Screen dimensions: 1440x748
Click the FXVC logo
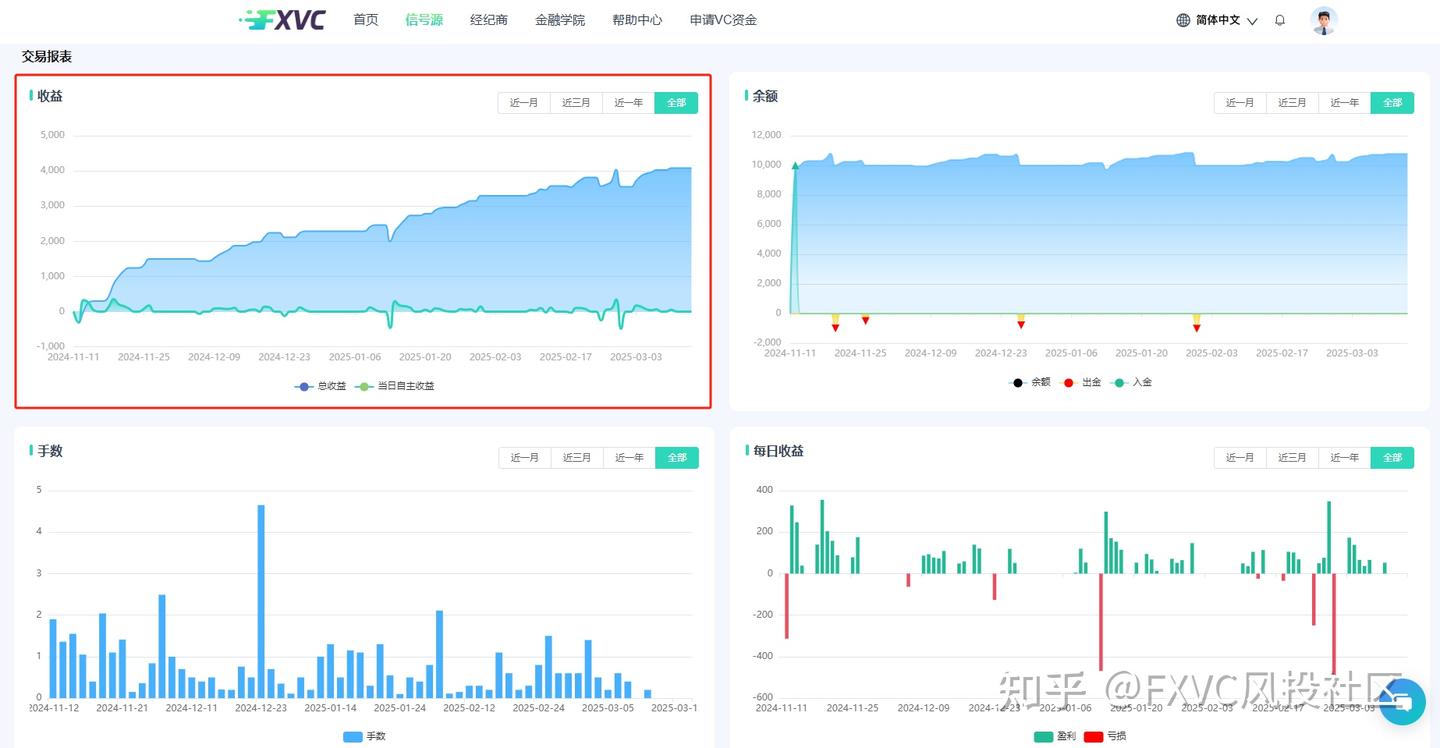283,20
